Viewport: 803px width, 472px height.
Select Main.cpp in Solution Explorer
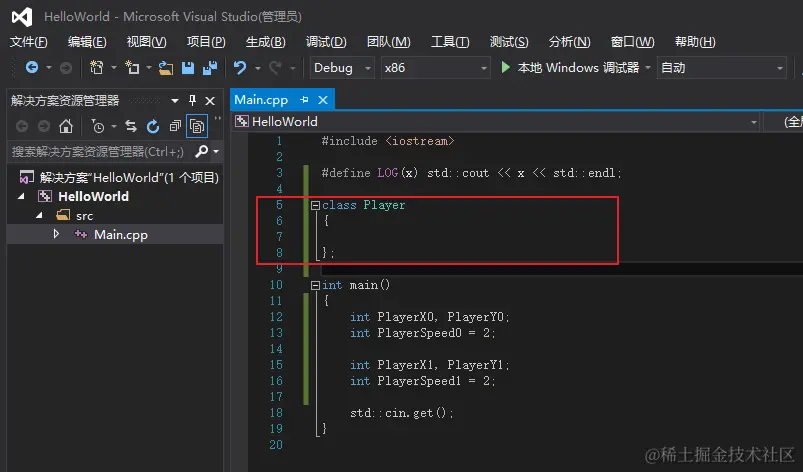(121, 235)
